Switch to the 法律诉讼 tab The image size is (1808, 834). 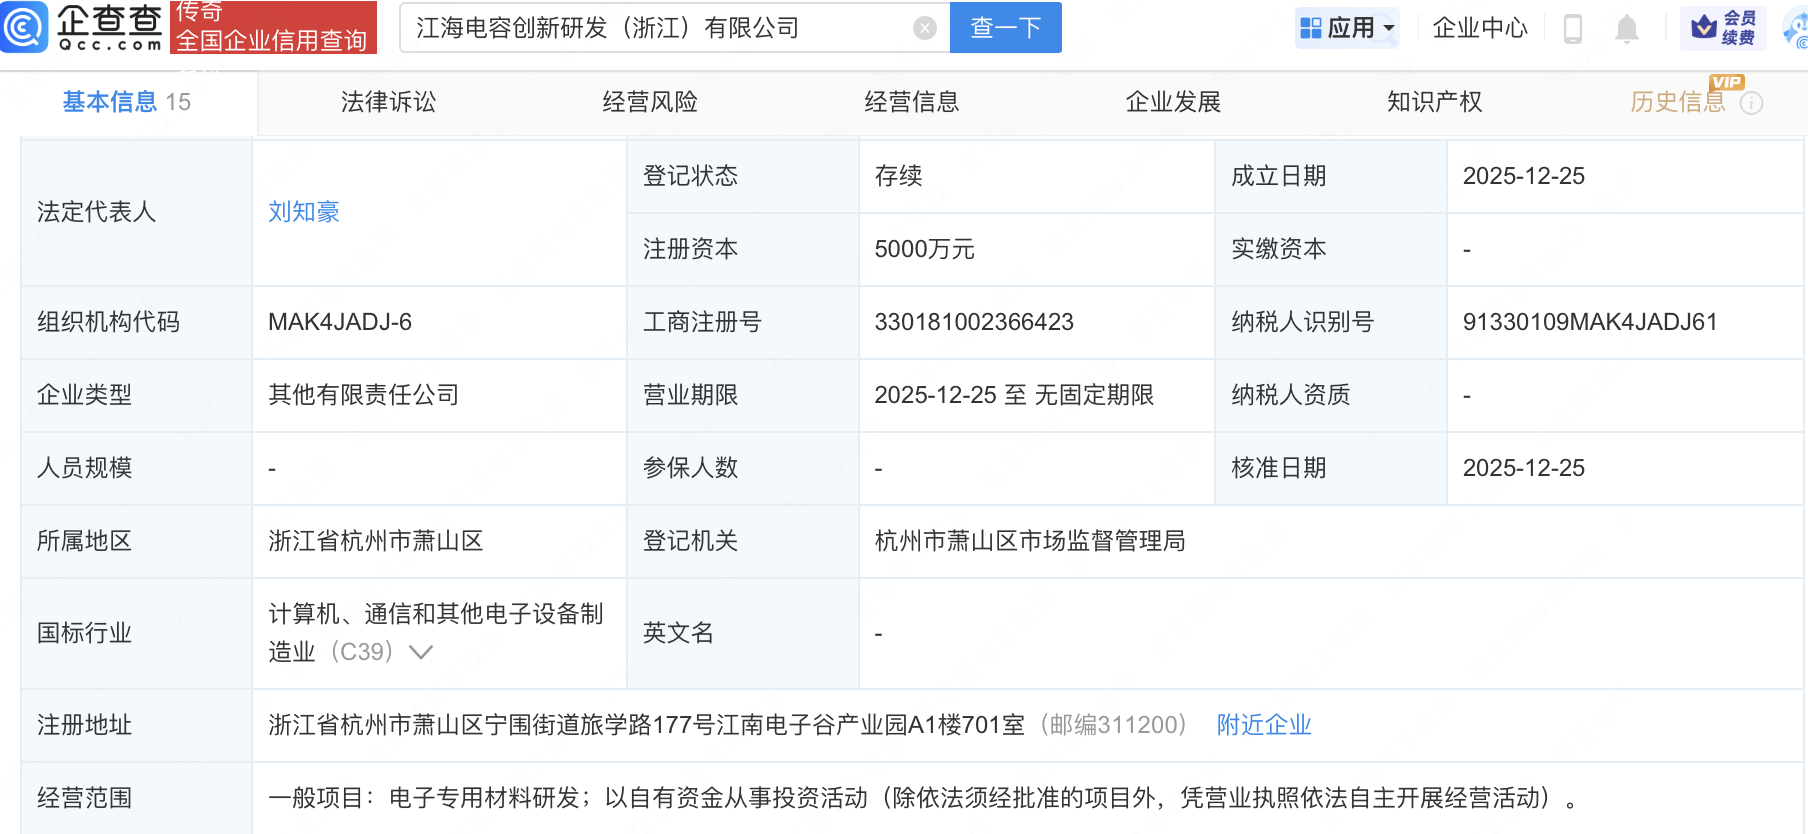(388, 102)
